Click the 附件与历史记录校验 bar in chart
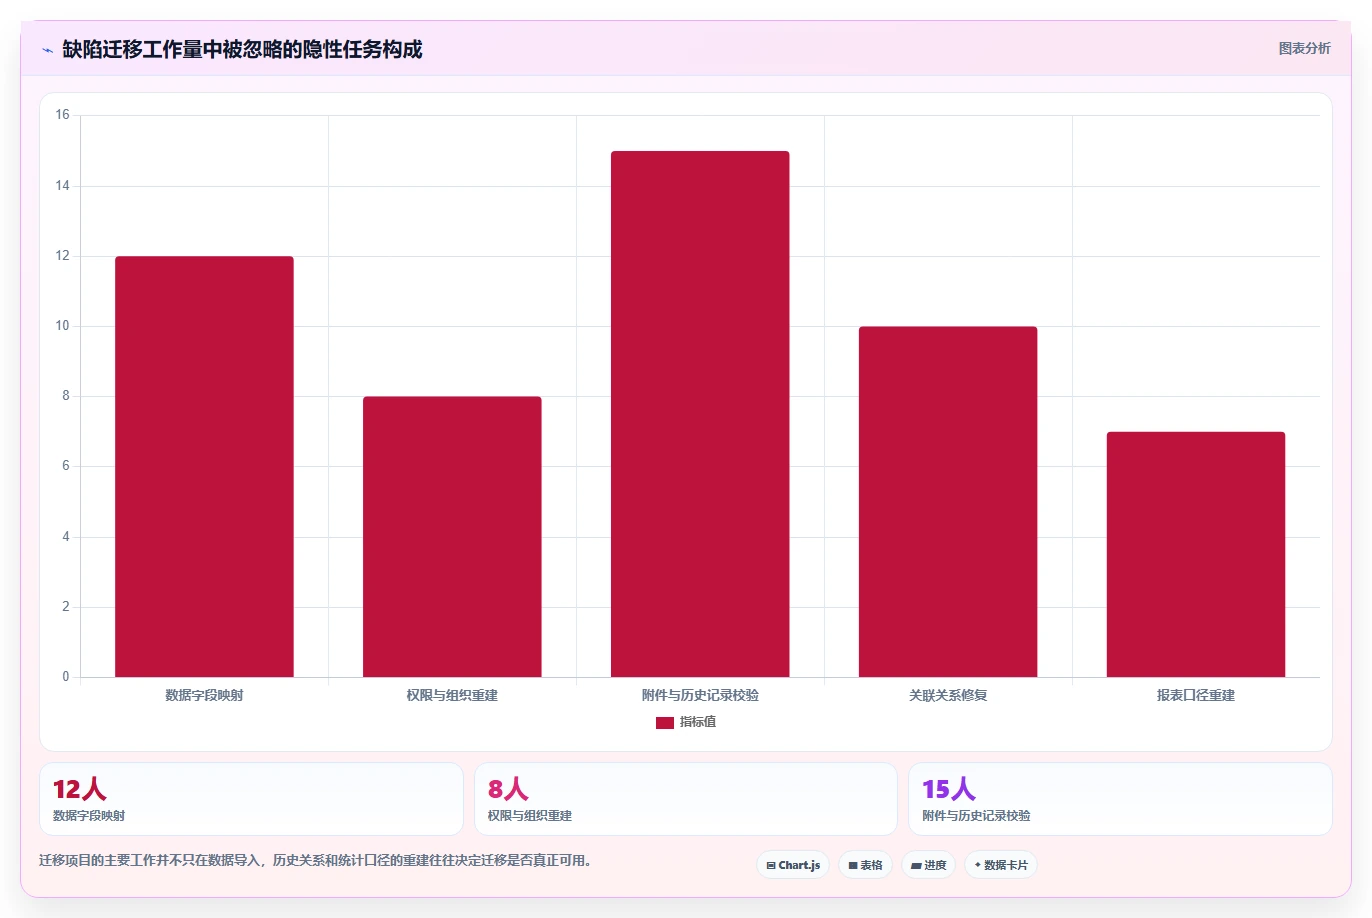This screenshot has height=918, width=1372. pos(700,414)
